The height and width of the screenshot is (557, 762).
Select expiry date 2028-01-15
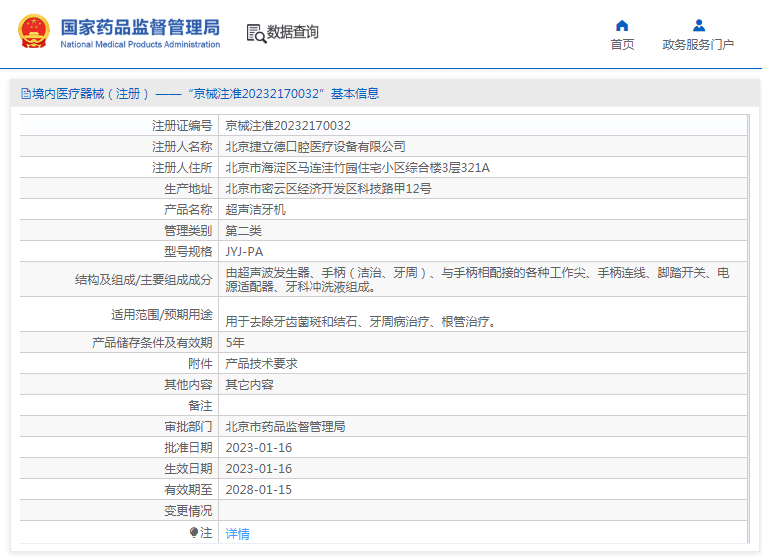(x=259, y=489)
